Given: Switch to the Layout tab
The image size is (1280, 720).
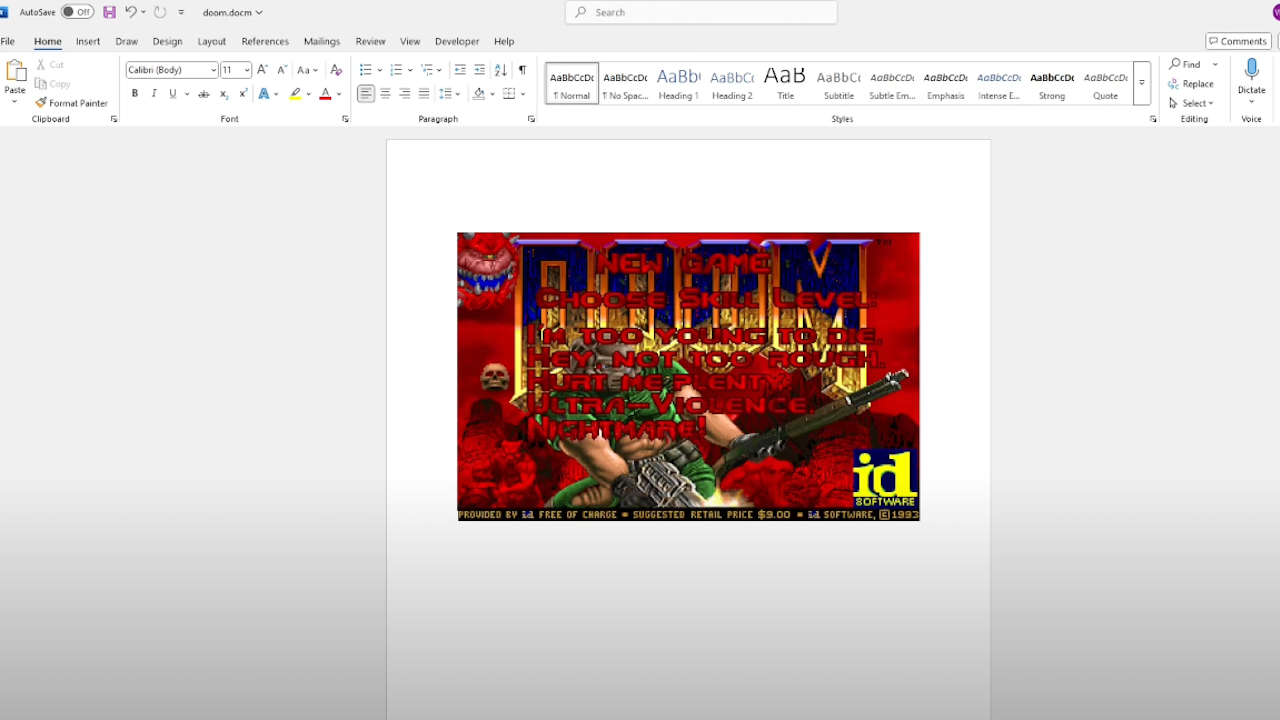Looking at the screenshot, I should pyautogui.click(x=211, y=41).
